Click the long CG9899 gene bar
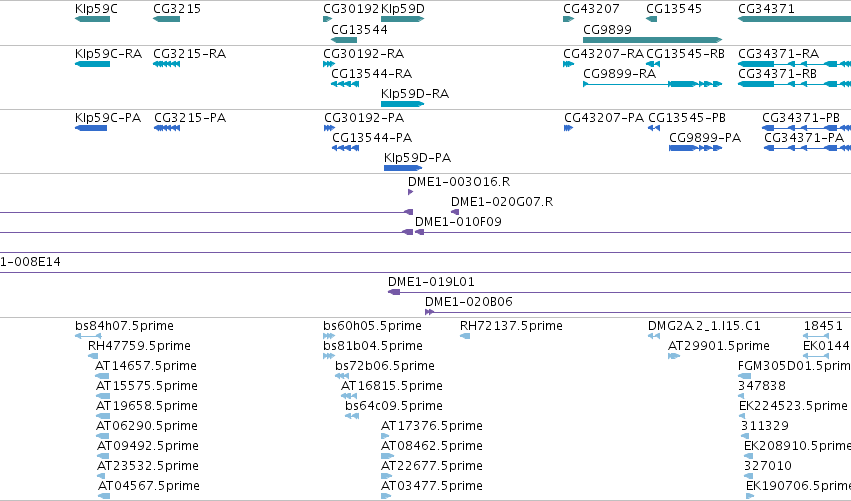 click(652, 40)
